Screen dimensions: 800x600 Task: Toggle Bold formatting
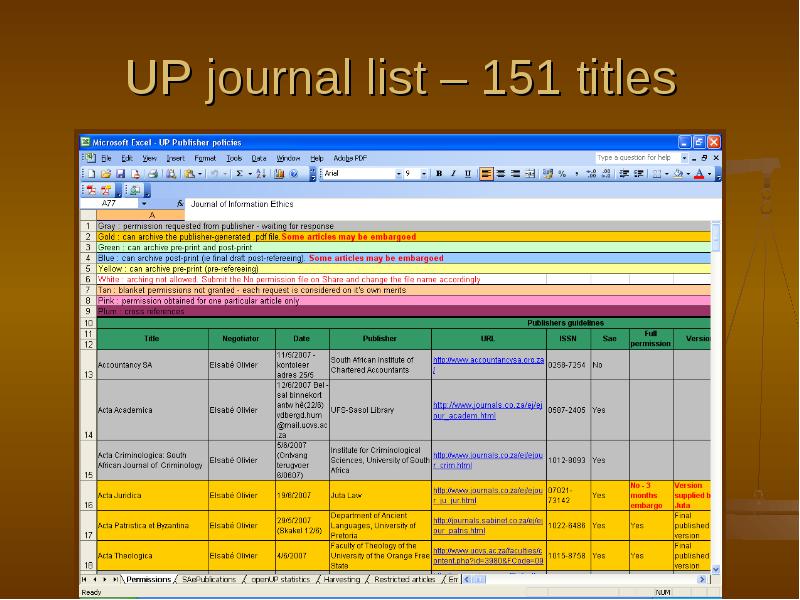pos(439,174)
